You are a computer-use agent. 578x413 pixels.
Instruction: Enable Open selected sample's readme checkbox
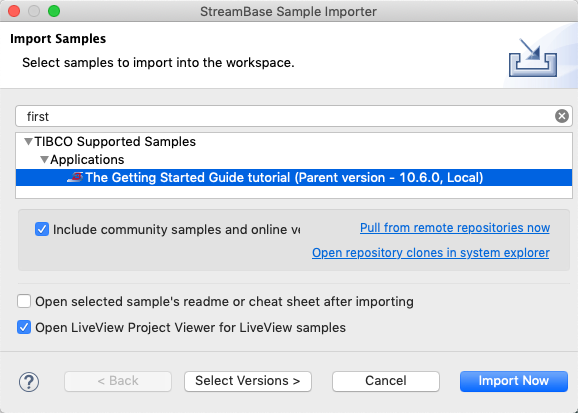coord(24,301)
